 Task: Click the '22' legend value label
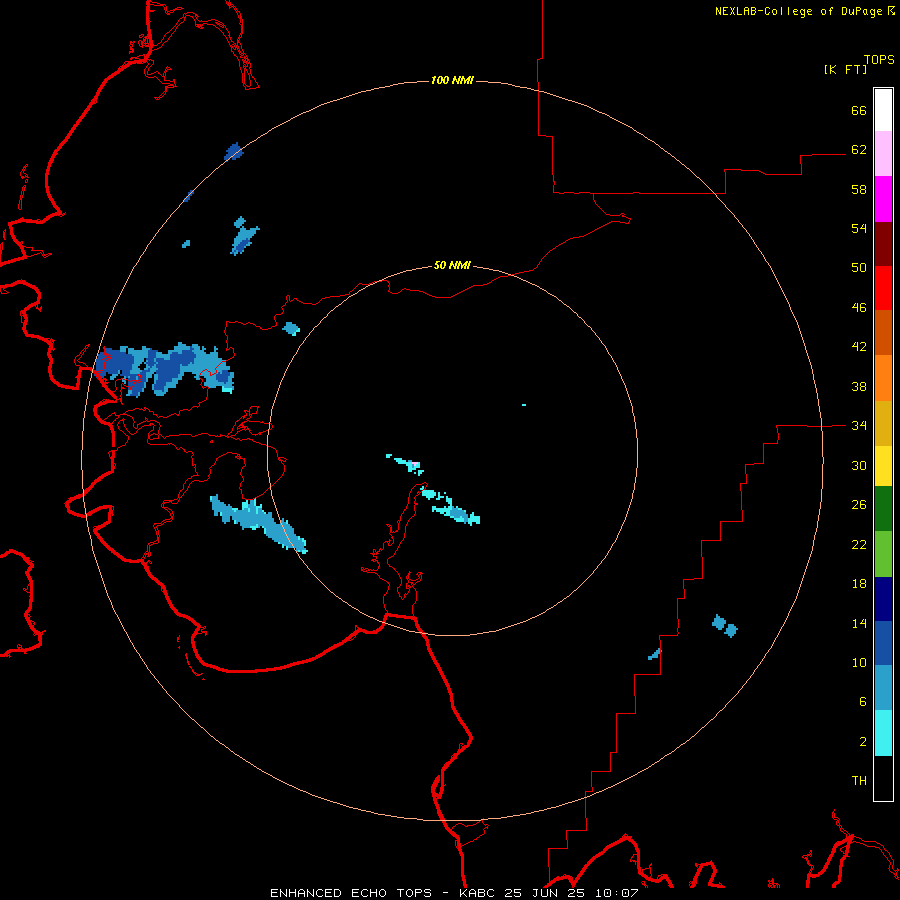coord(859,545)
